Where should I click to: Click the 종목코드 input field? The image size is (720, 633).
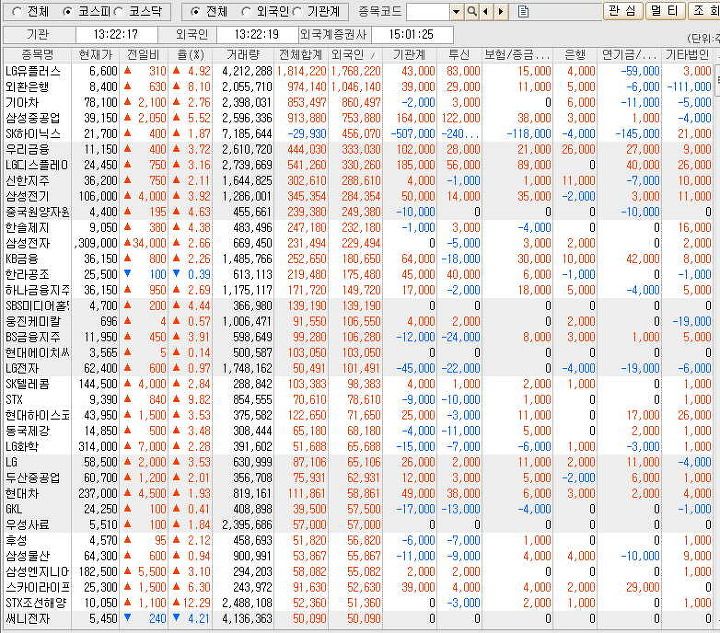pyautogui.click(x=428, y=11)
